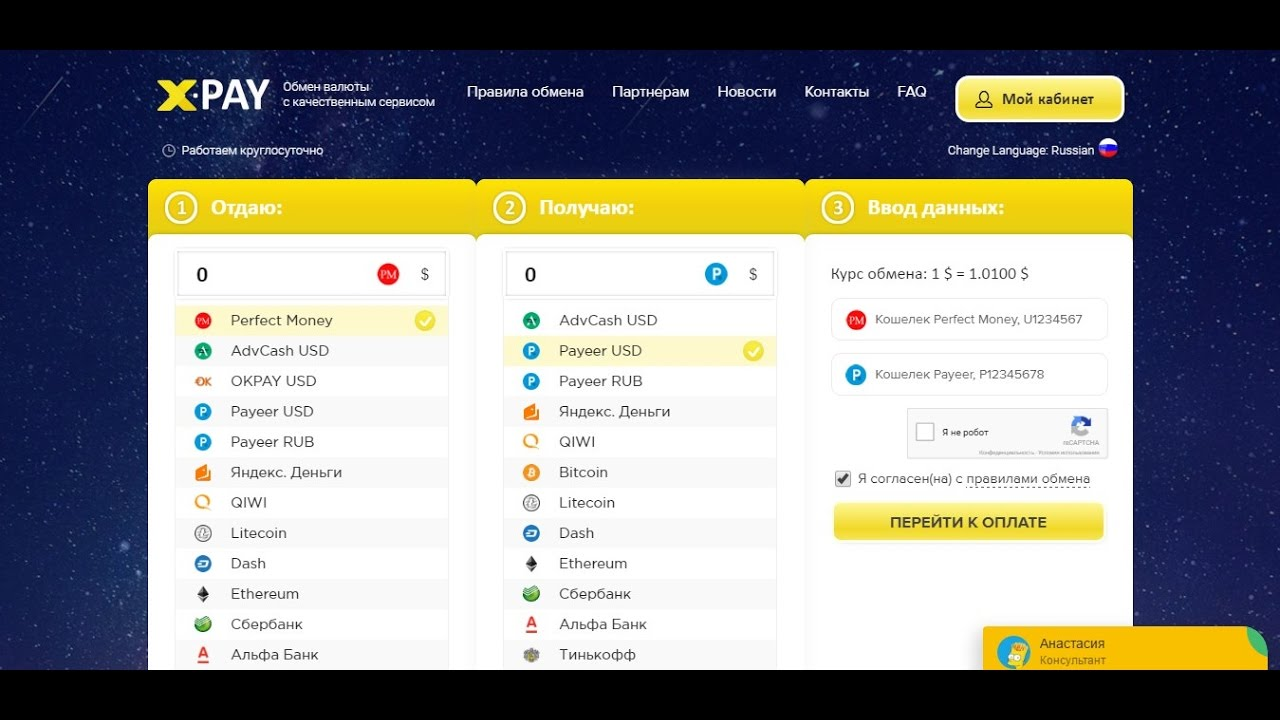Pick "QIWI" in the Получаю list
This screenshot has width=1280, height=720.
[640, 442]
